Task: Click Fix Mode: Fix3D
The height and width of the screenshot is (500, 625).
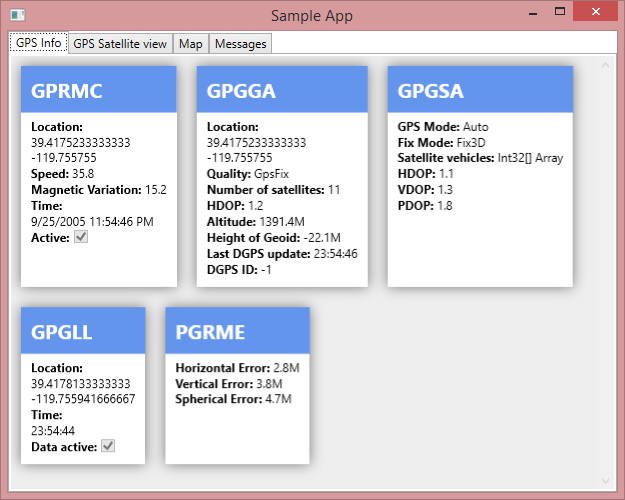Action: tap(442, 143)
